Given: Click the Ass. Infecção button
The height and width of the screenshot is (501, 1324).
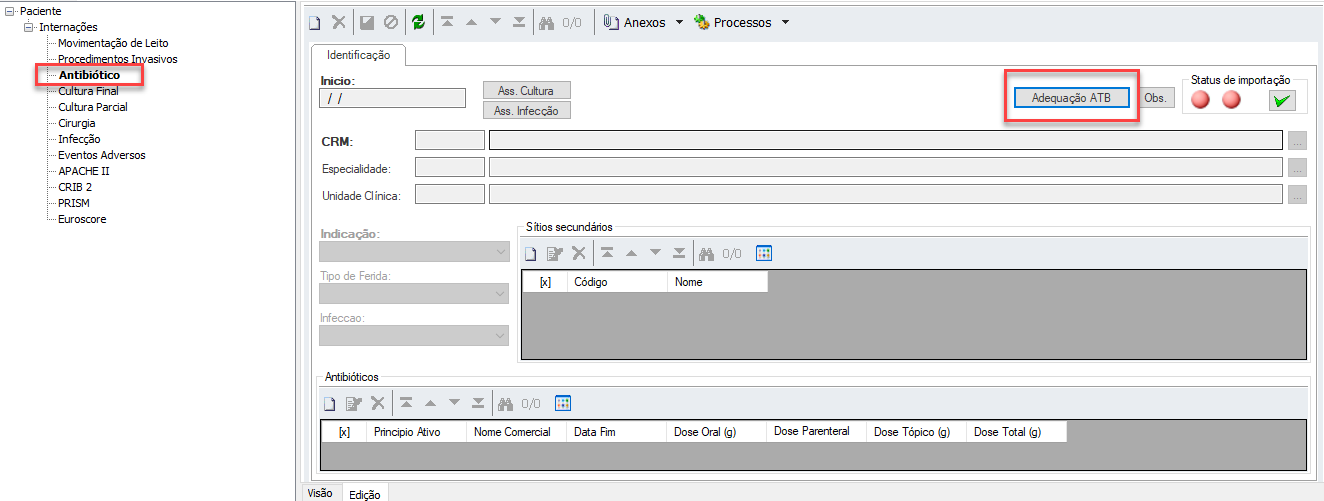Looking at the screenshot, I should 526,111.
